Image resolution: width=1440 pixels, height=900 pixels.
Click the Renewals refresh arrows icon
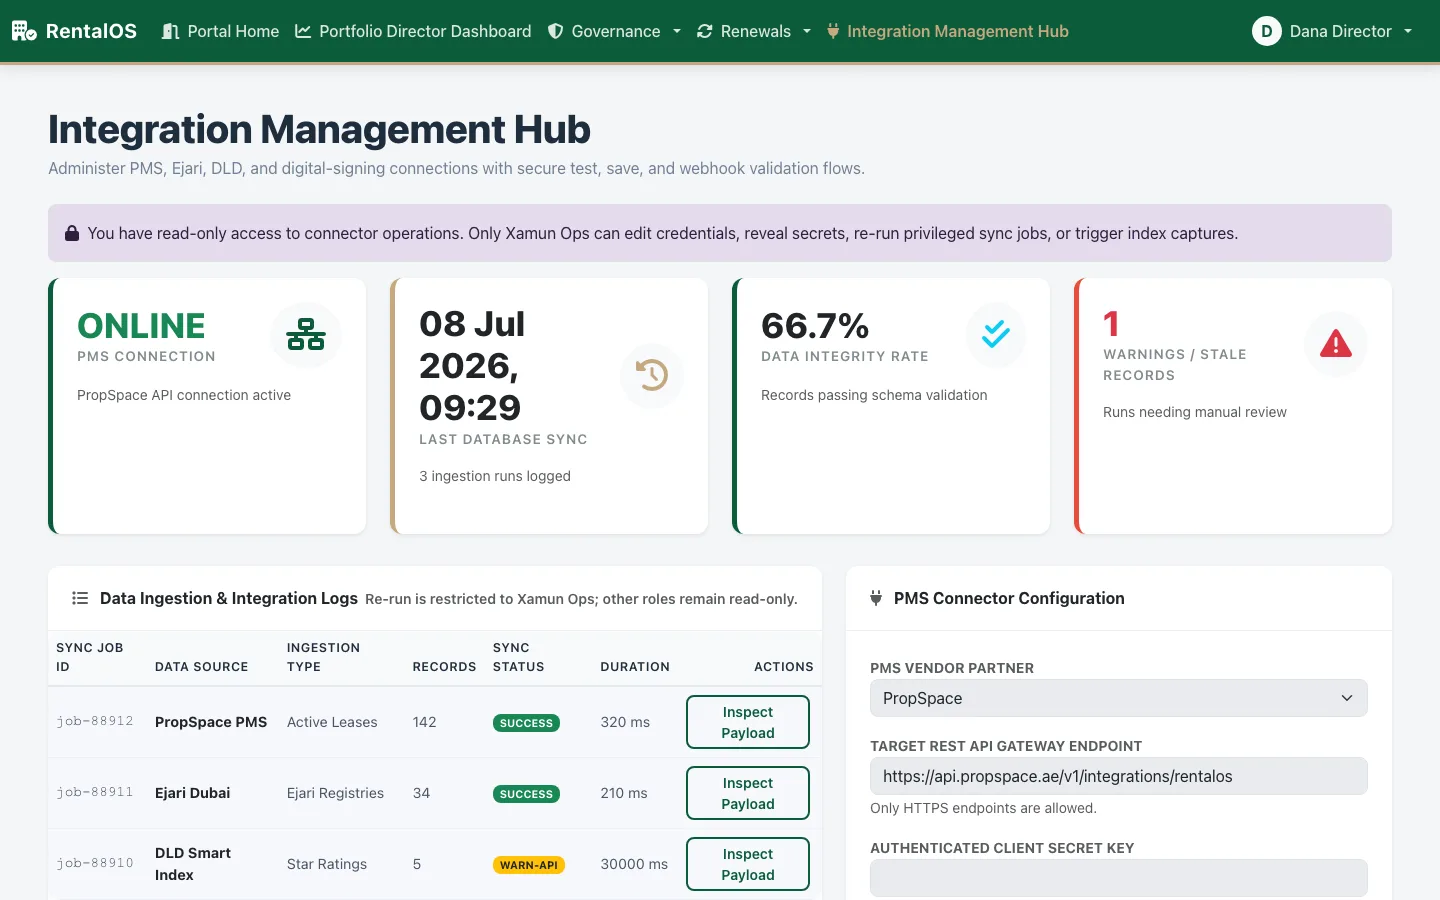point(705,31)
